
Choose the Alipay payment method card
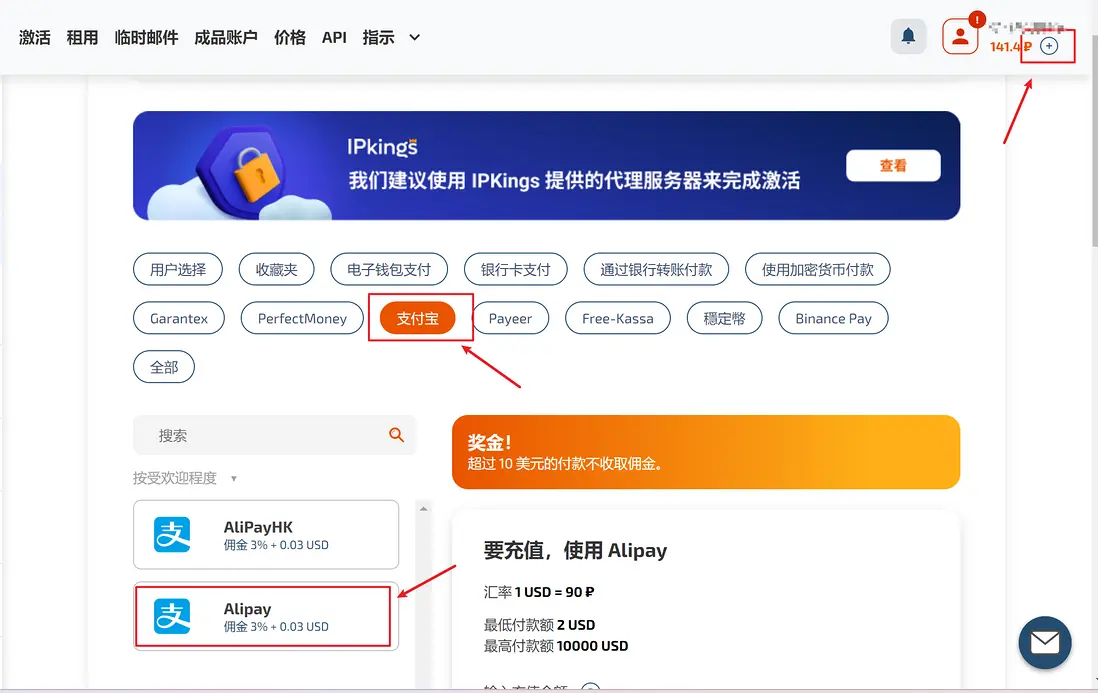266,616
